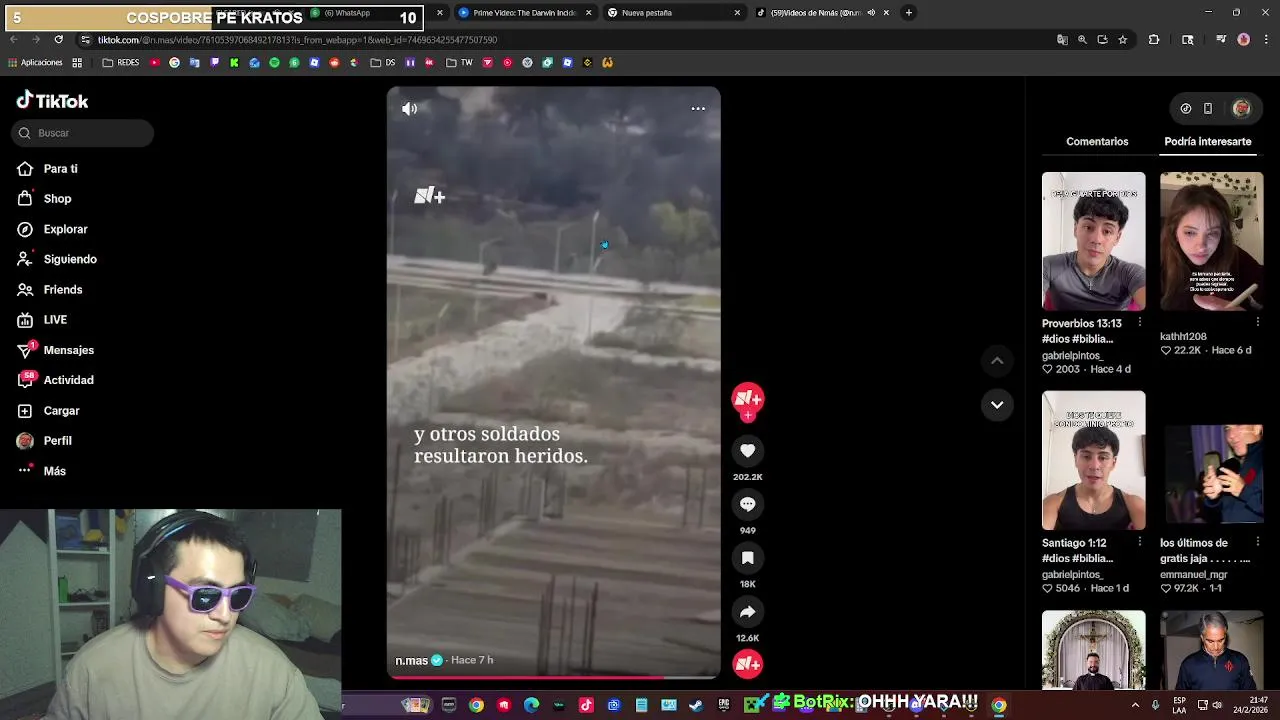
Task: Like the video with the heart icon
Action: tap(748, 451)
